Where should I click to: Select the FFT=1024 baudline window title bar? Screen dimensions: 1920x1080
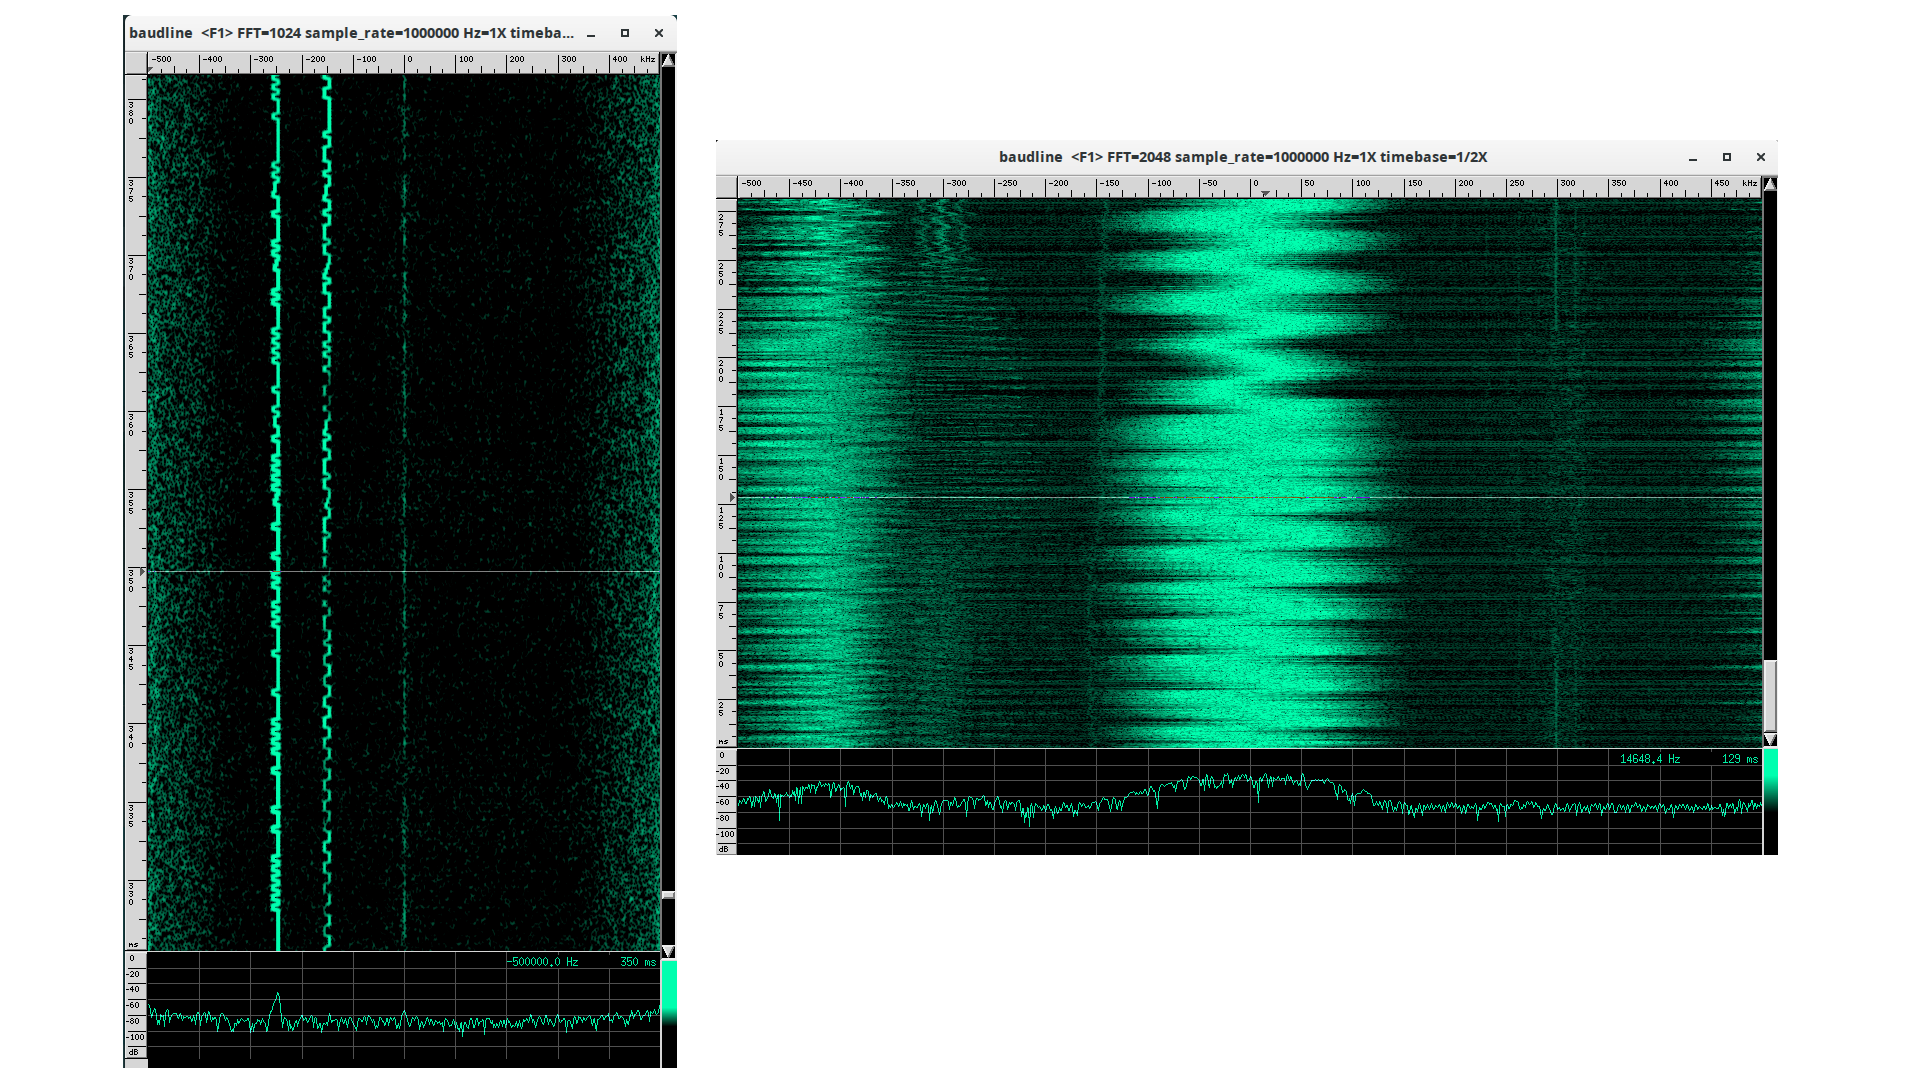[x=350, y=33]
